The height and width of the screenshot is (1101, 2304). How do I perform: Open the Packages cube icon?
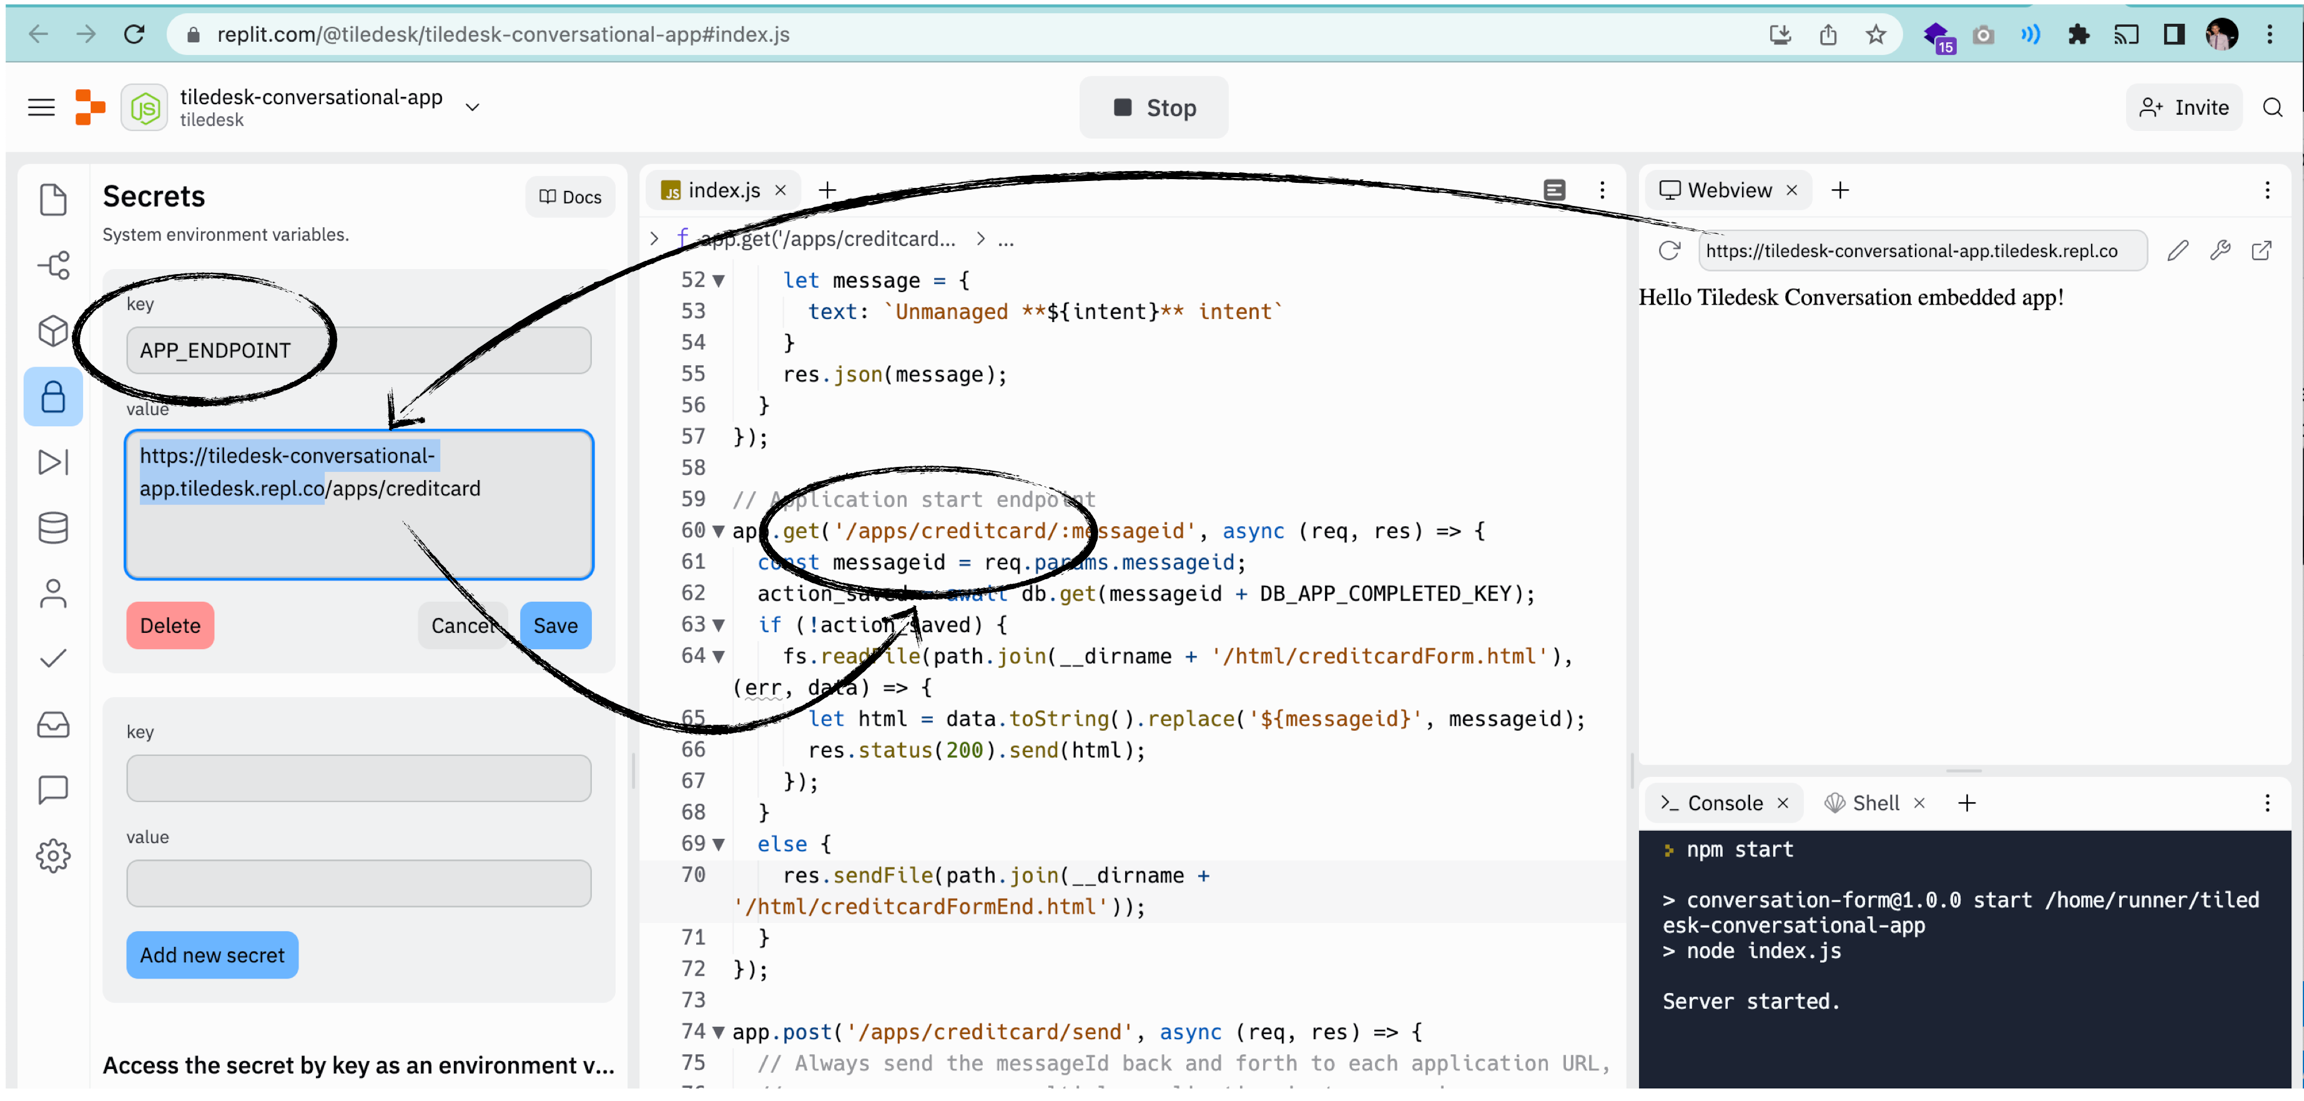(x=53, y=331)
